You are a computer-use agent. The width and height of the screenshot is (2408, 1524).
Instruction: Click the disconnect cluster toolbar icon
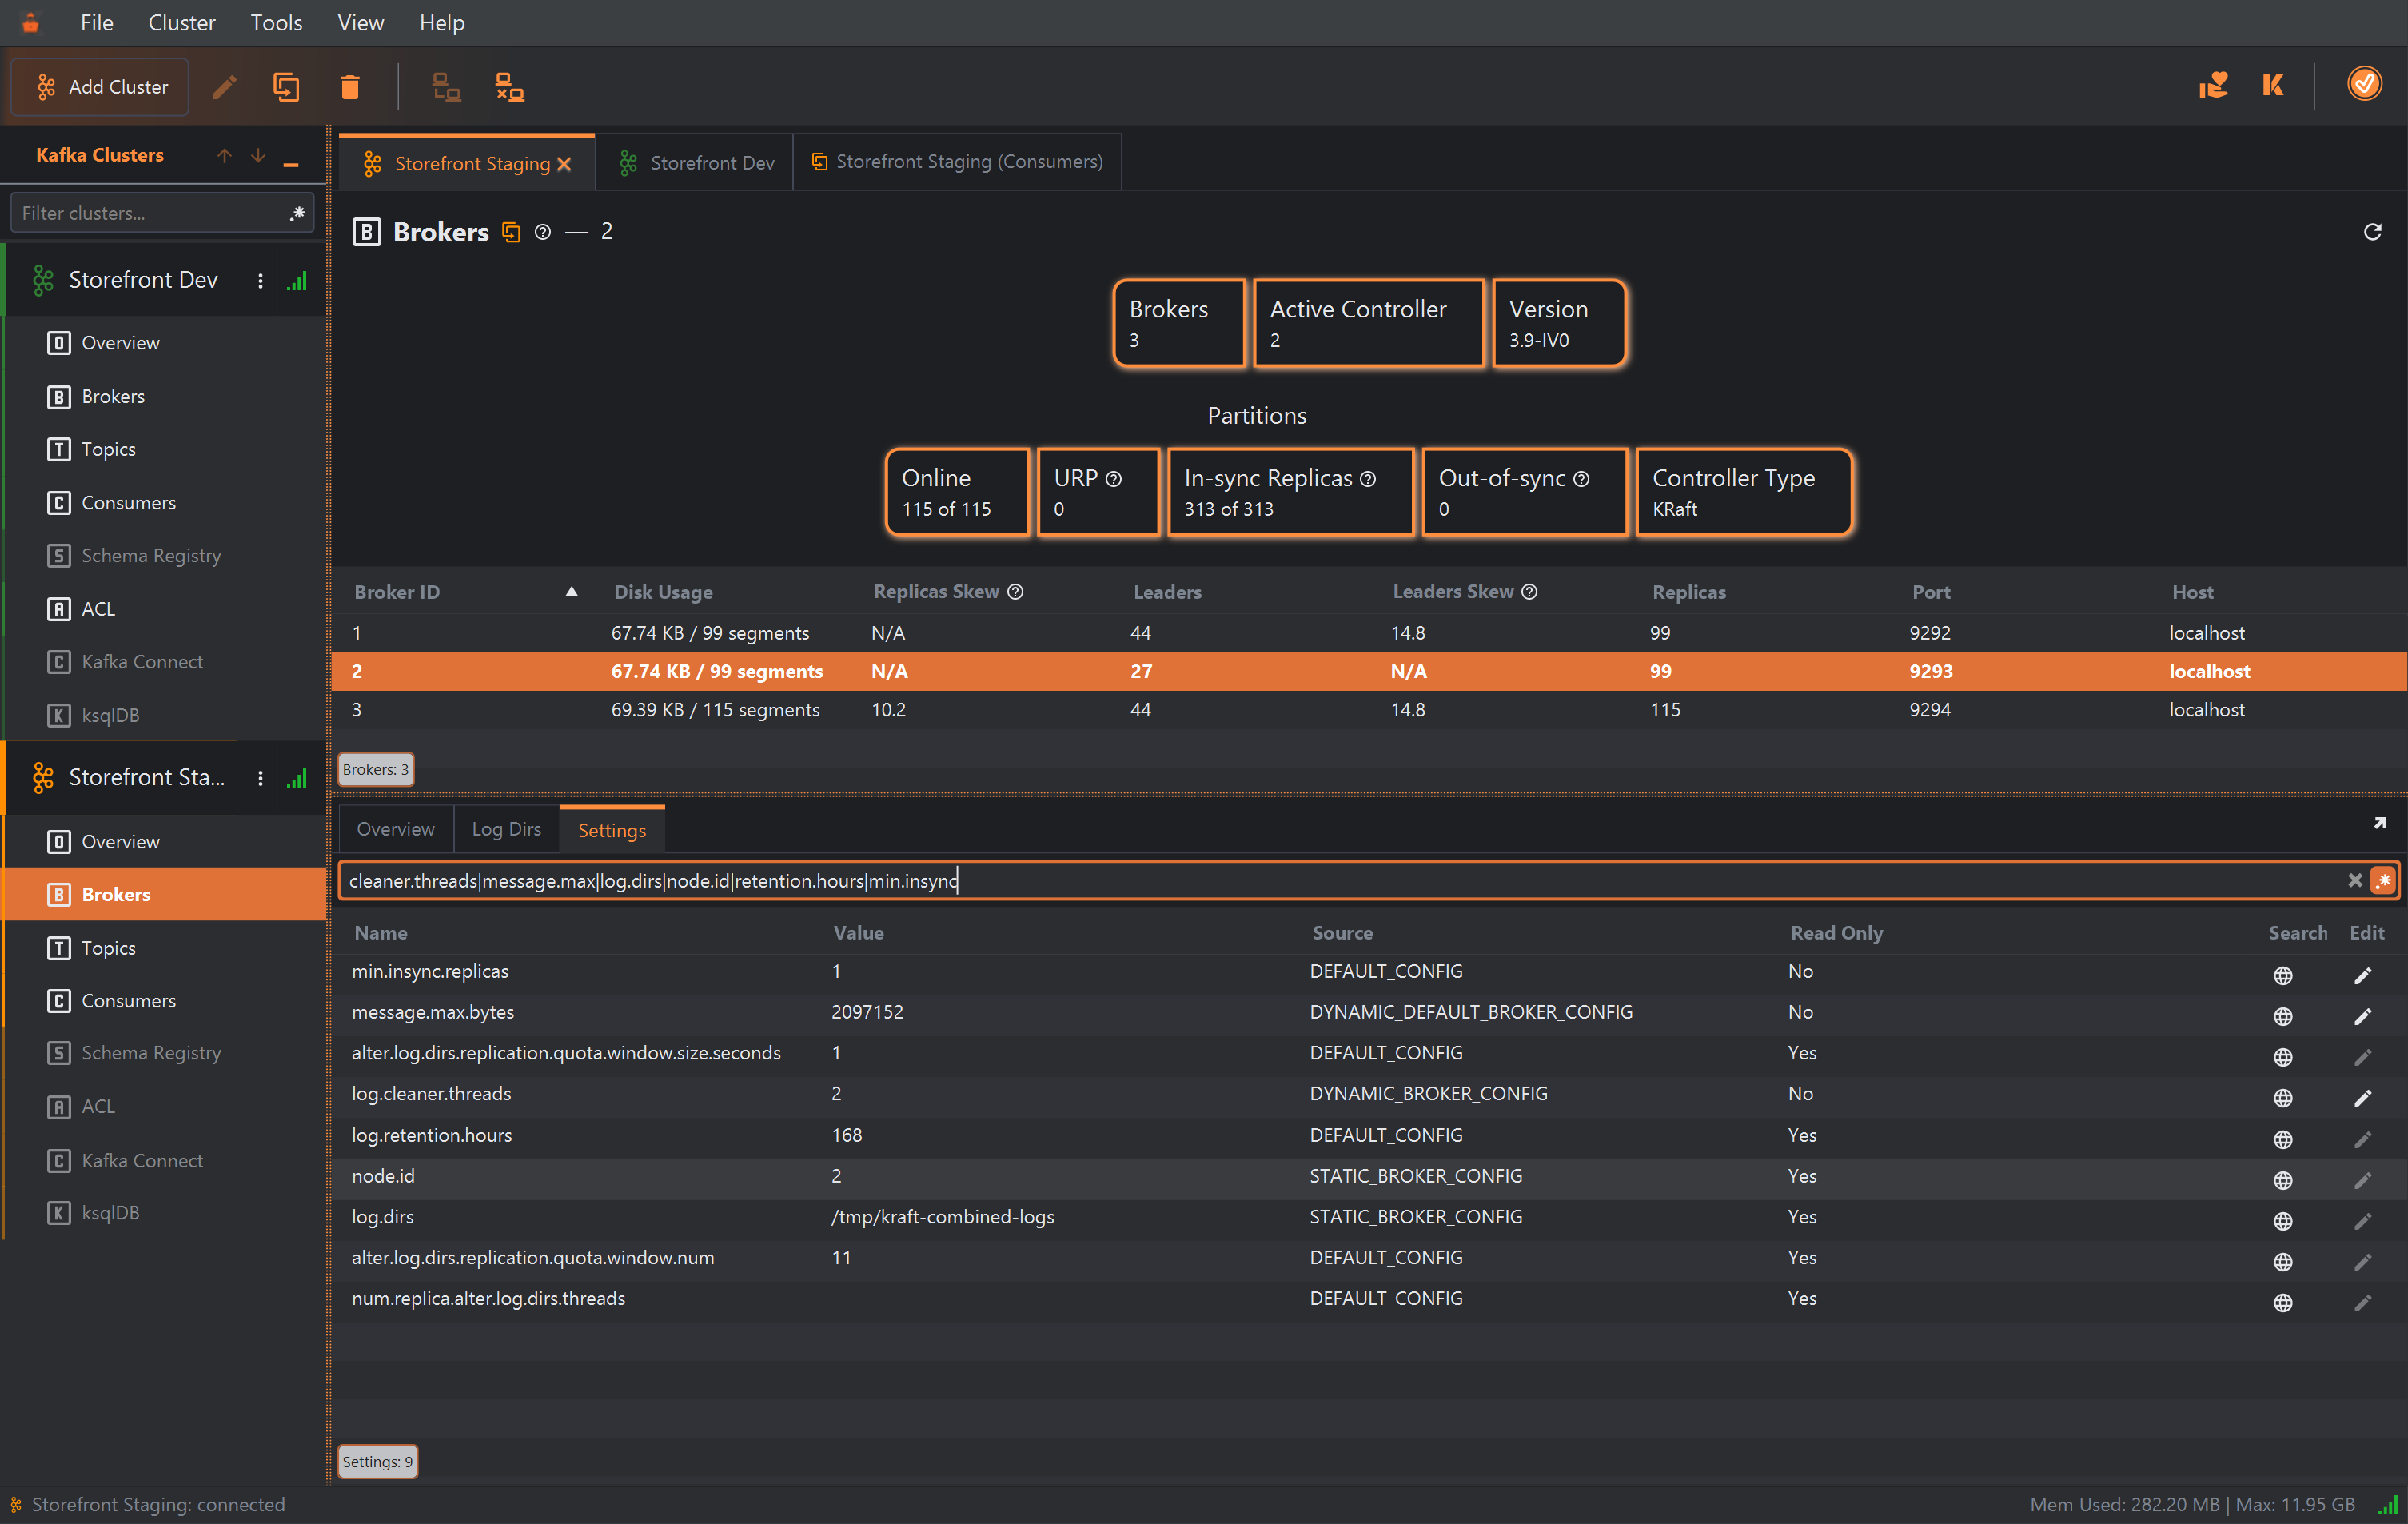(x=509, y=87)
